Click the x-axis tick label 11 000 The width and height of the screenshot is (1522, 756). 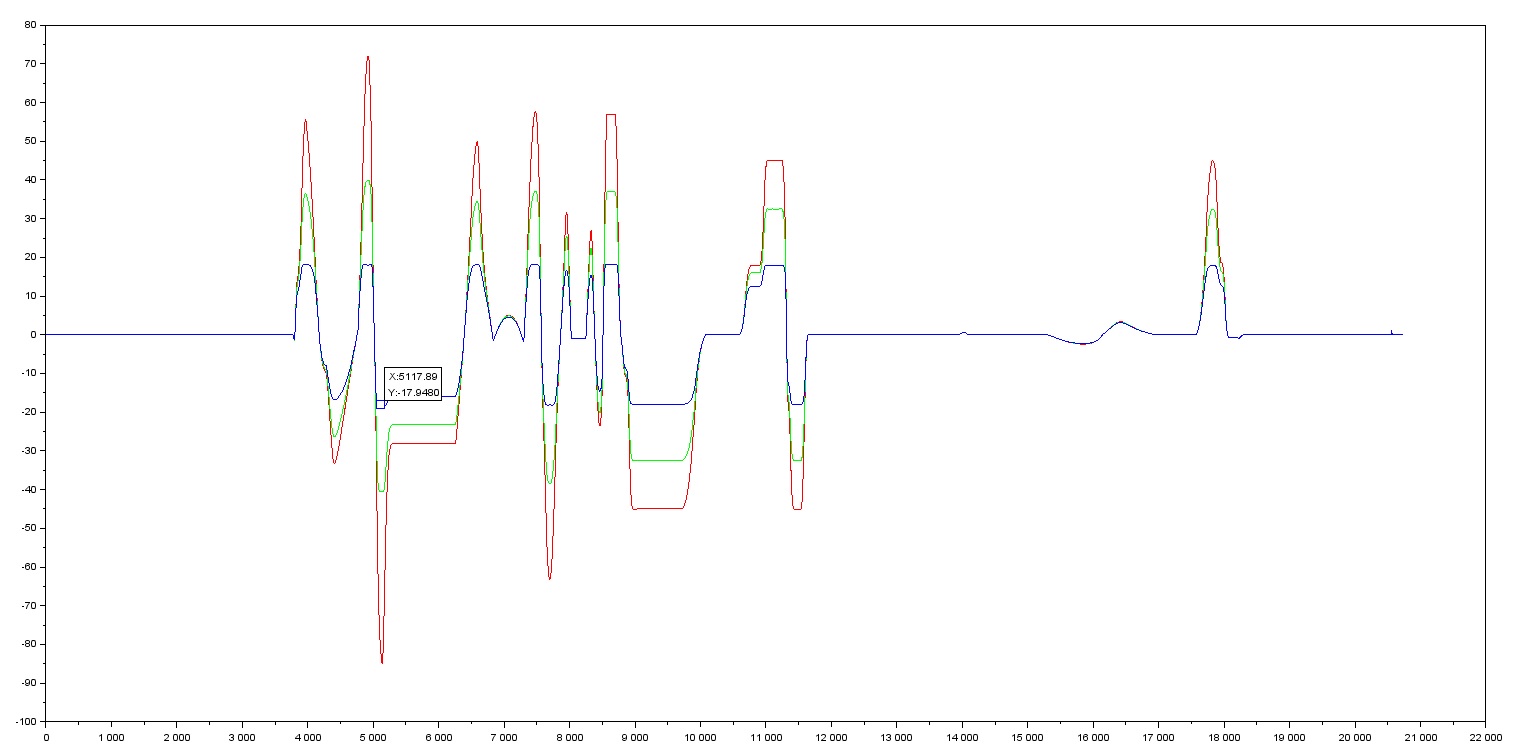[x=766, y=736]
